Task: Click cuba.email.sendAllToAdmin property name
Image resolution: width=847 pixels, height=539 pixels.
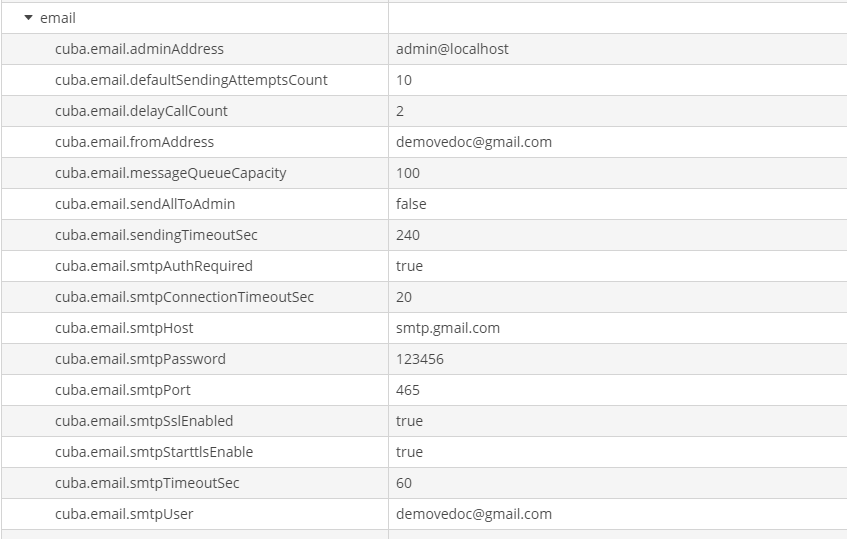Action: tap(145, 204)
